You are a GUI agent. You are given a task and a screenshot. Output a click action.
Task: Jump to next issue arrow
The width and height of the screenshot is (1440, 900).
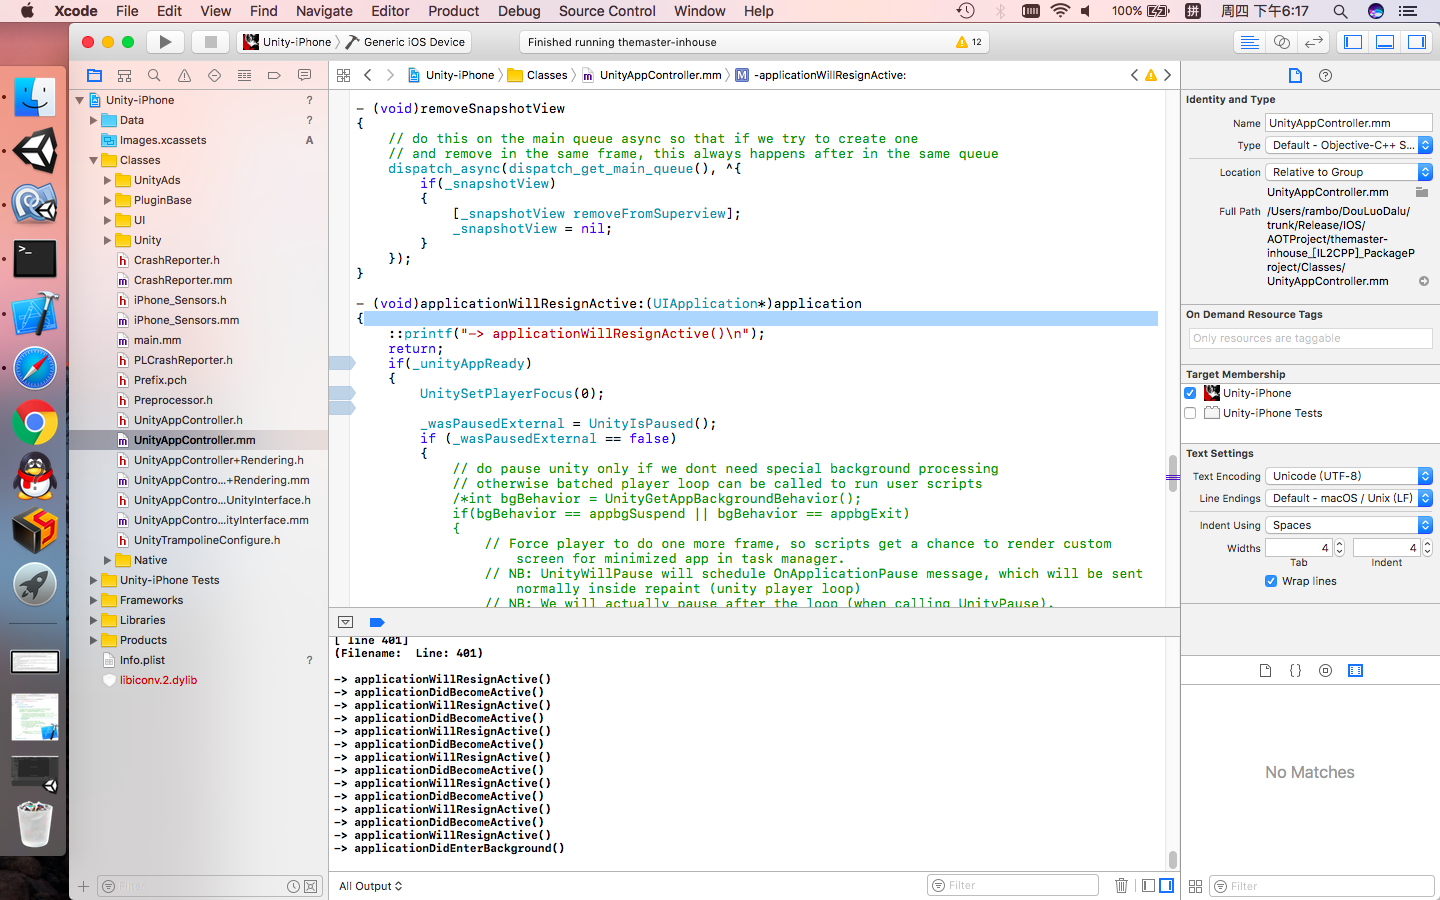[1167, 75]
